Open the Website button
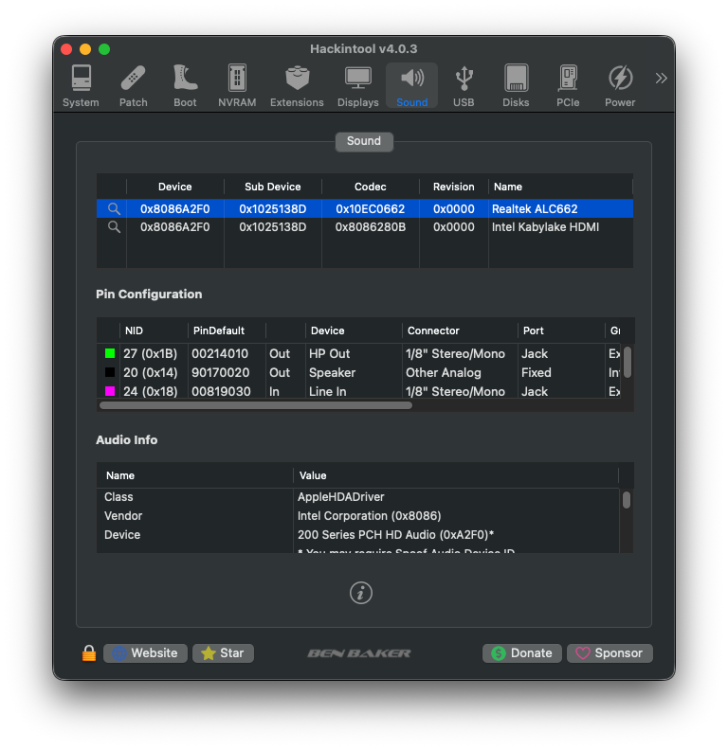 [x=145, y=653]
